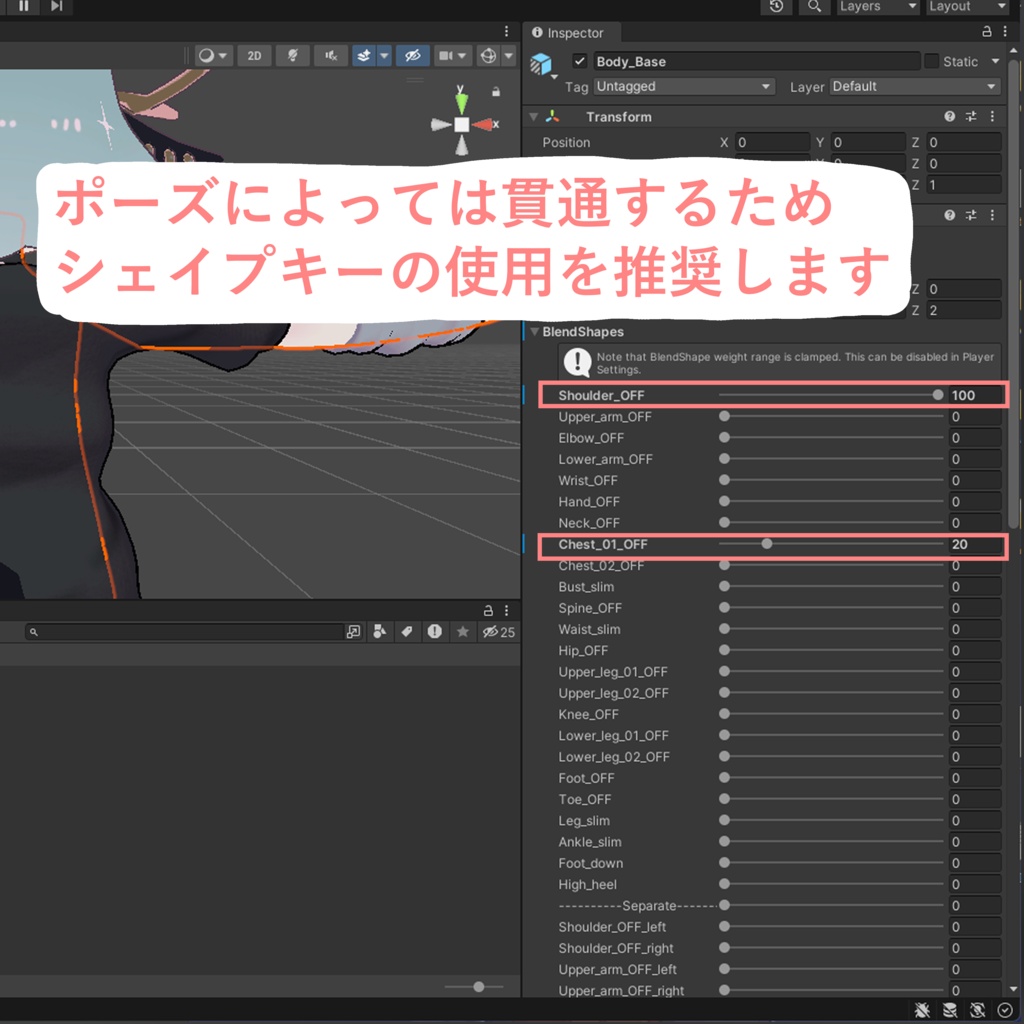Open three-dot menu of second component
Image resolution: width=1024 pixels, height=1024 pixels.
coord(993,216)
